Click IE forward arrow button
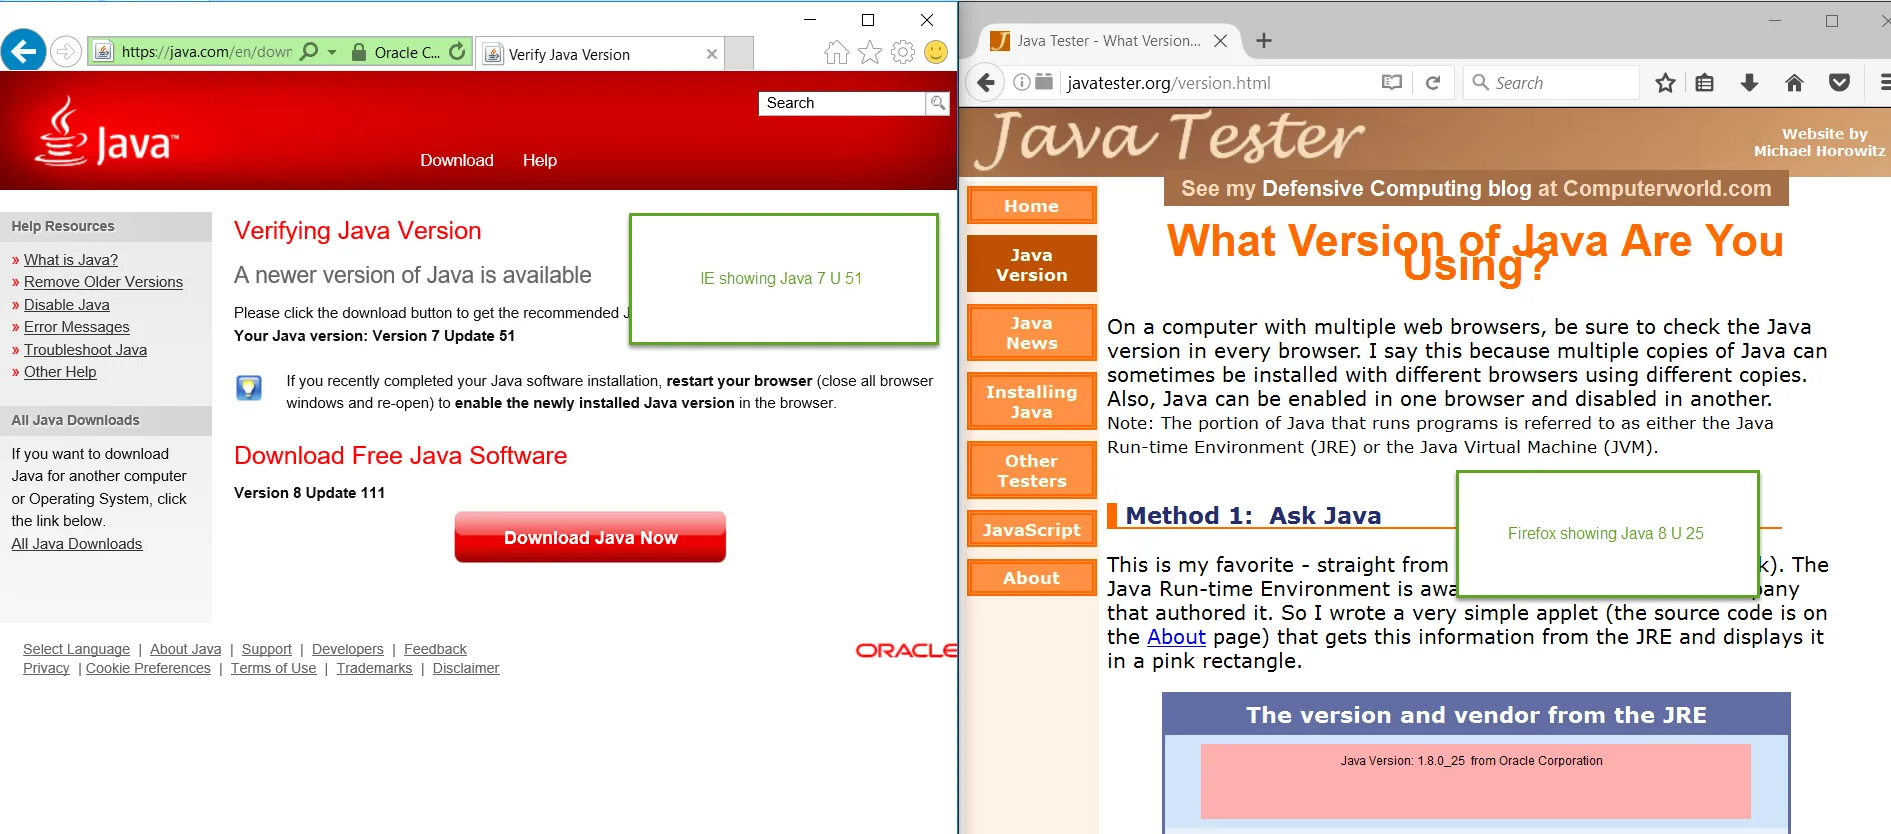This screenshot has width=1891, height=834. [66, 51]
